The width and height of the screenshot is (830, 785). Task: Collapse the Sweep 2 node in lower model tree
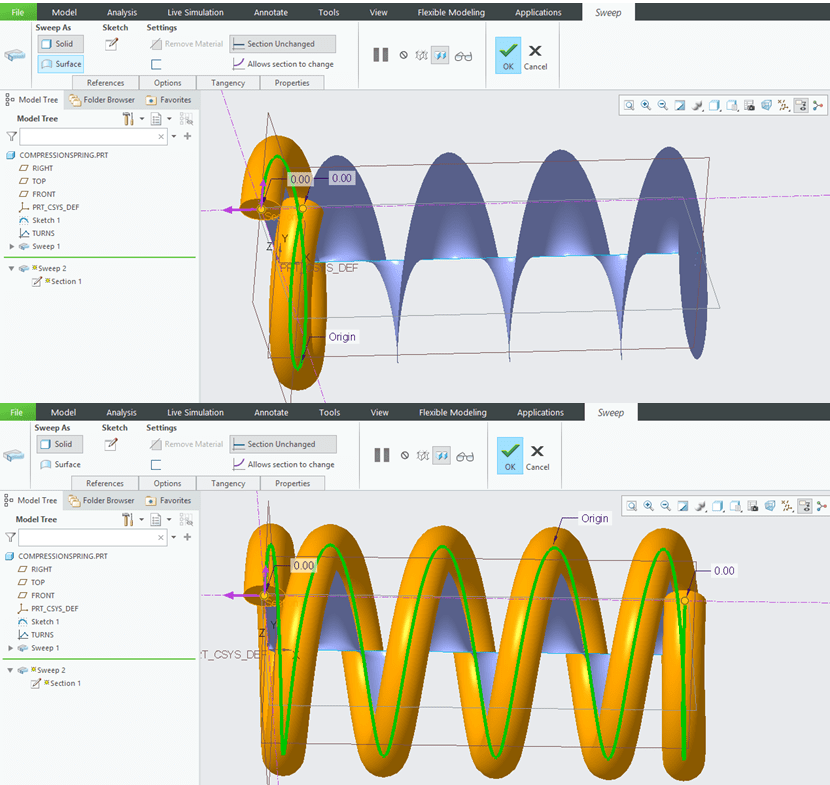click(x=12, y=670)
